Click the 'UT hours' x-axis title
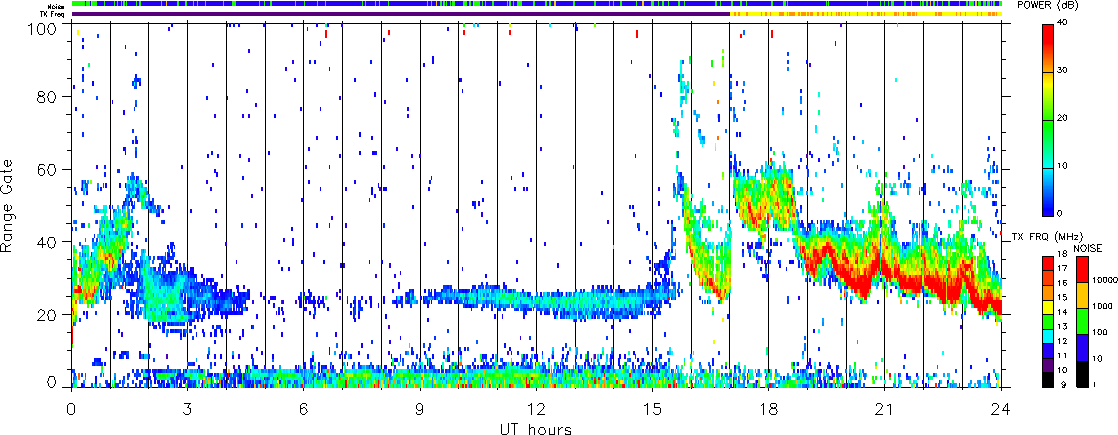The height and width of the screenshot is (435, 1118). coord(535,428)
